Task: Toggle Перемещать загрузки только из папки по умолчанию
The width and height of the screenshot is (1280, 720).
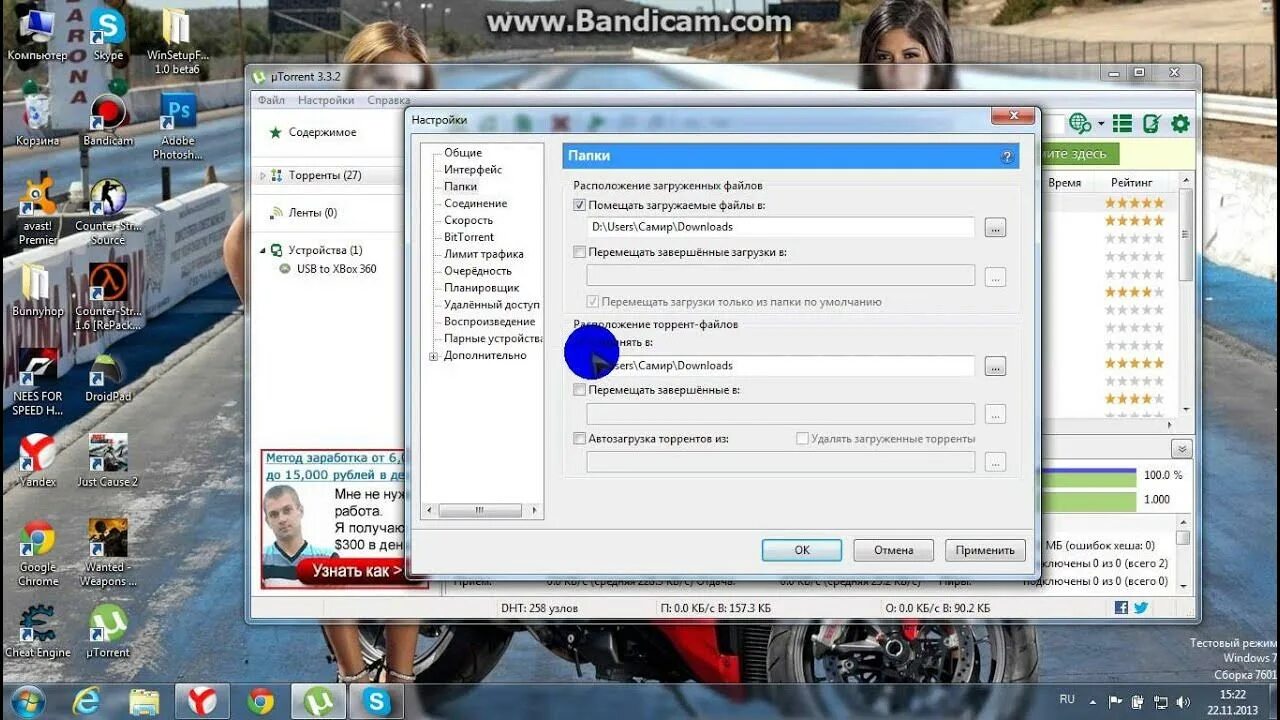Action: coord(592,301)
